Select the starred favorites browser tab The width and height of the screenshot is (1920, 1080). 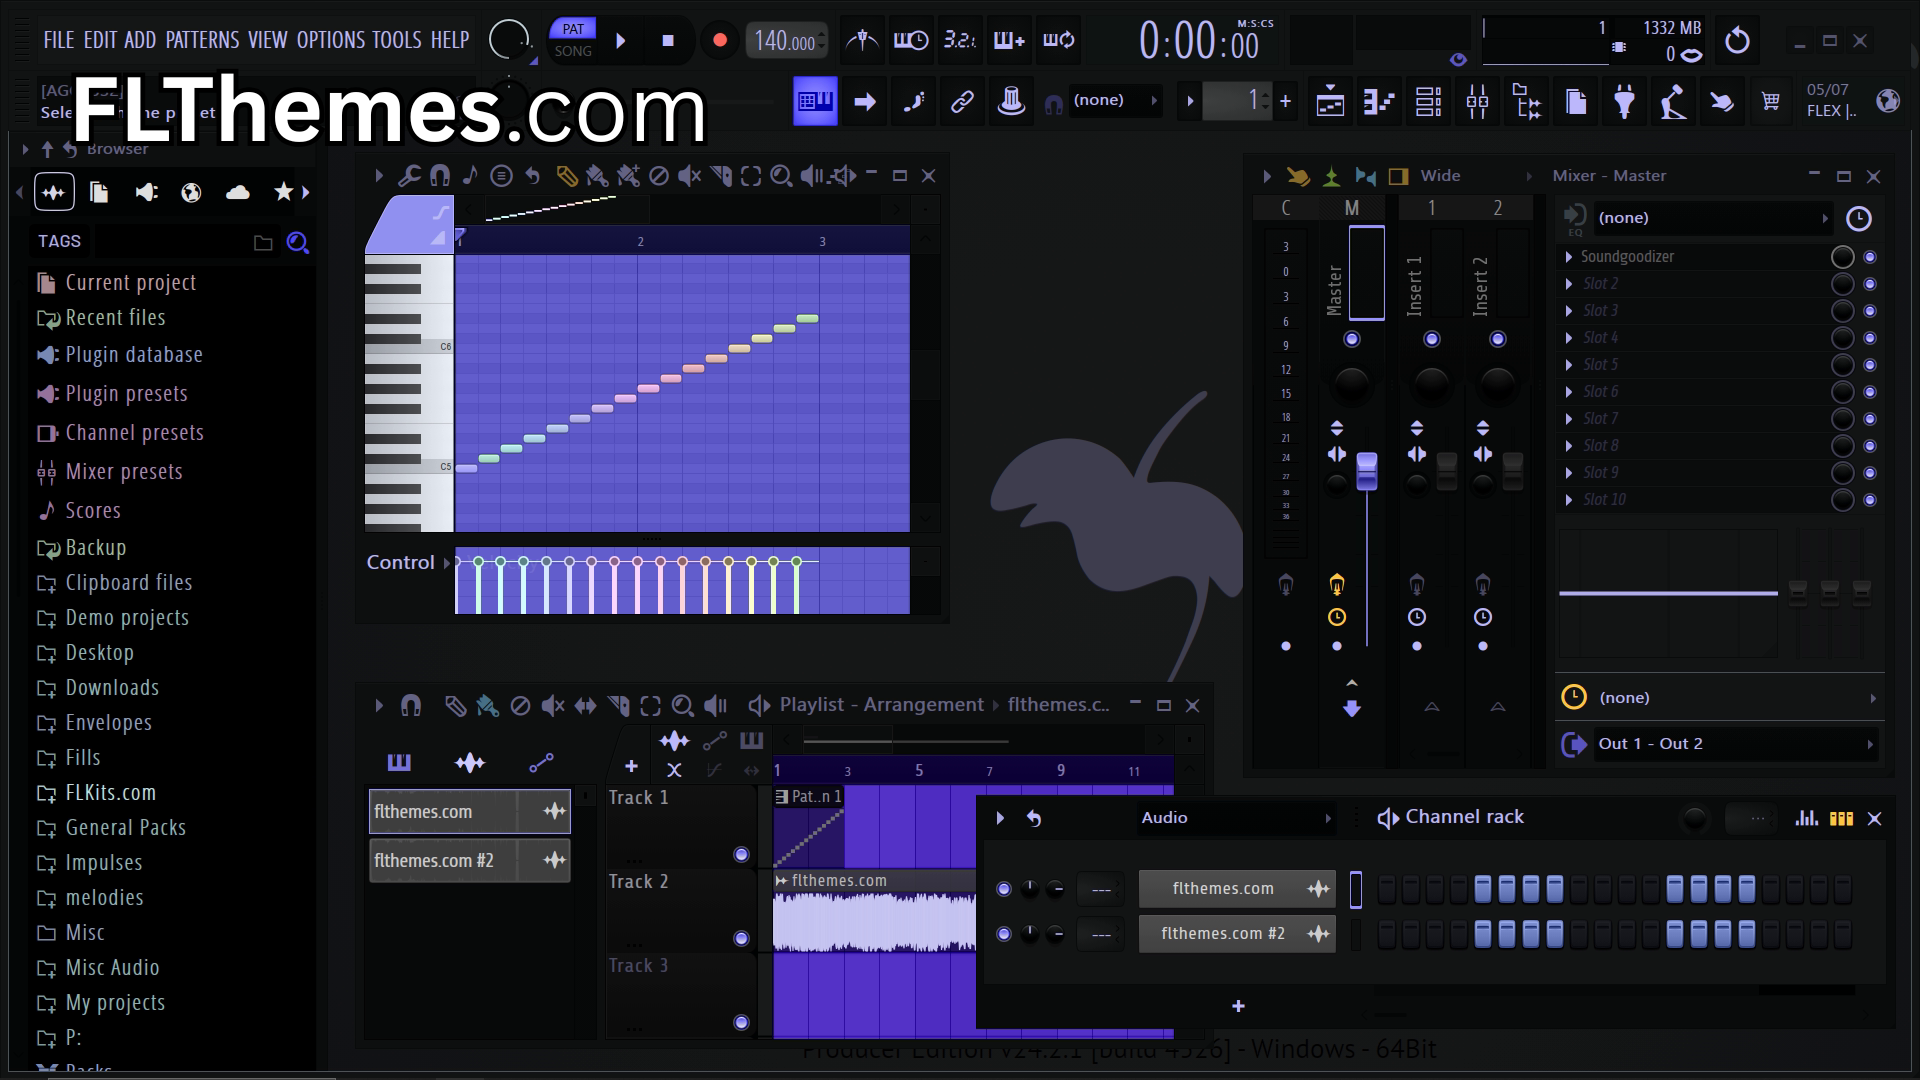[284, 192]
